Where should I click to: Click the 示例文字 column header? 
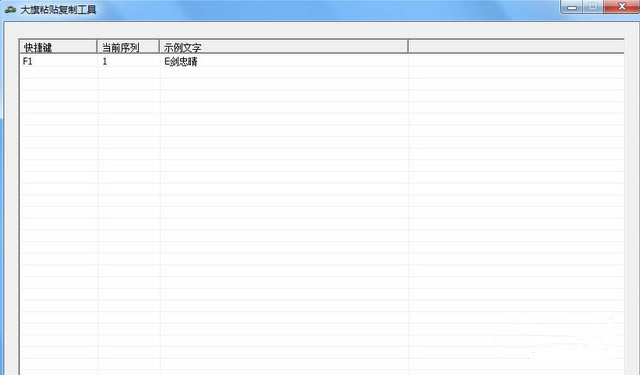tap(283, 47)
